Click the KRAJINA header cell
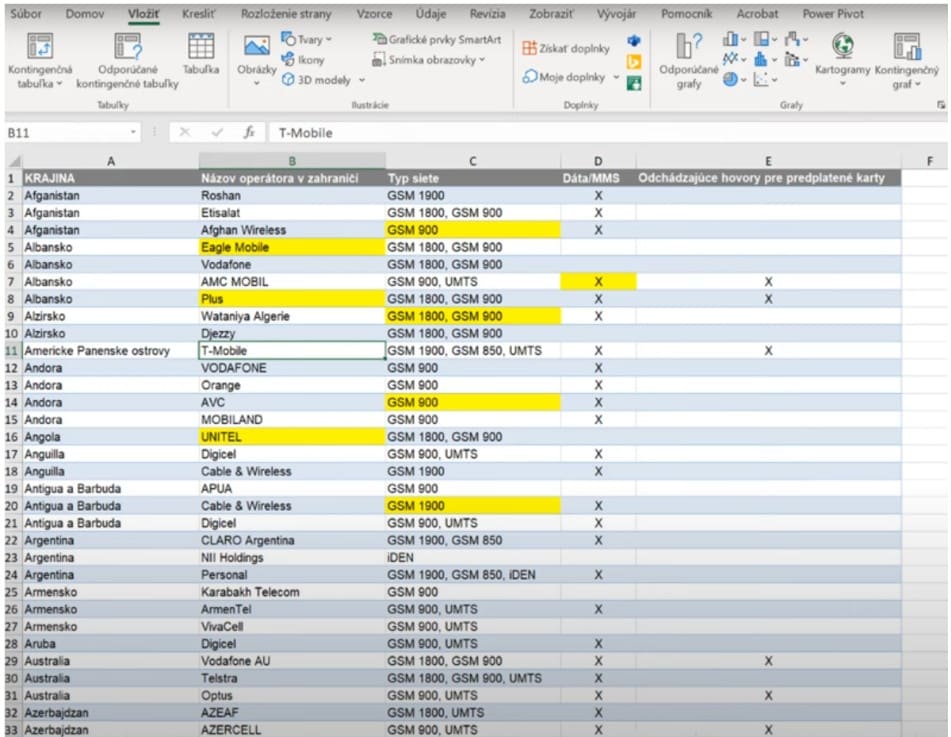 110,178
